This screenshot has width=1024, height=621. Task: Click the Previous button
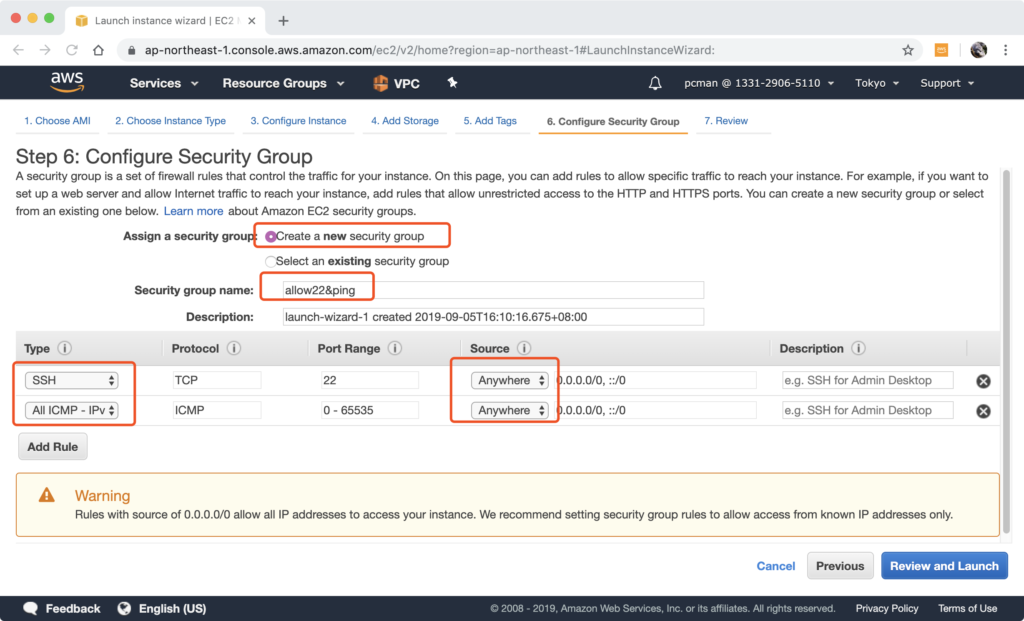[x=840, y=566]
